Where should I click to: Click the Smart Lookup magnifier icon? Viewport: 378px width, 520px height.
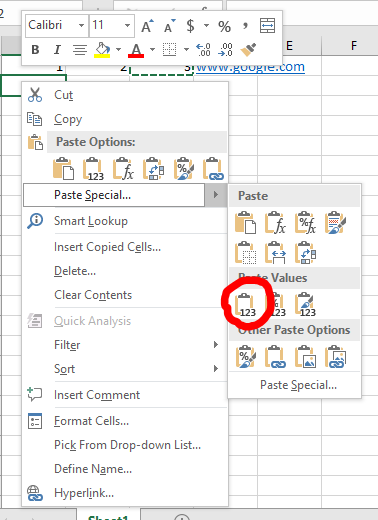tap(35, 221)
